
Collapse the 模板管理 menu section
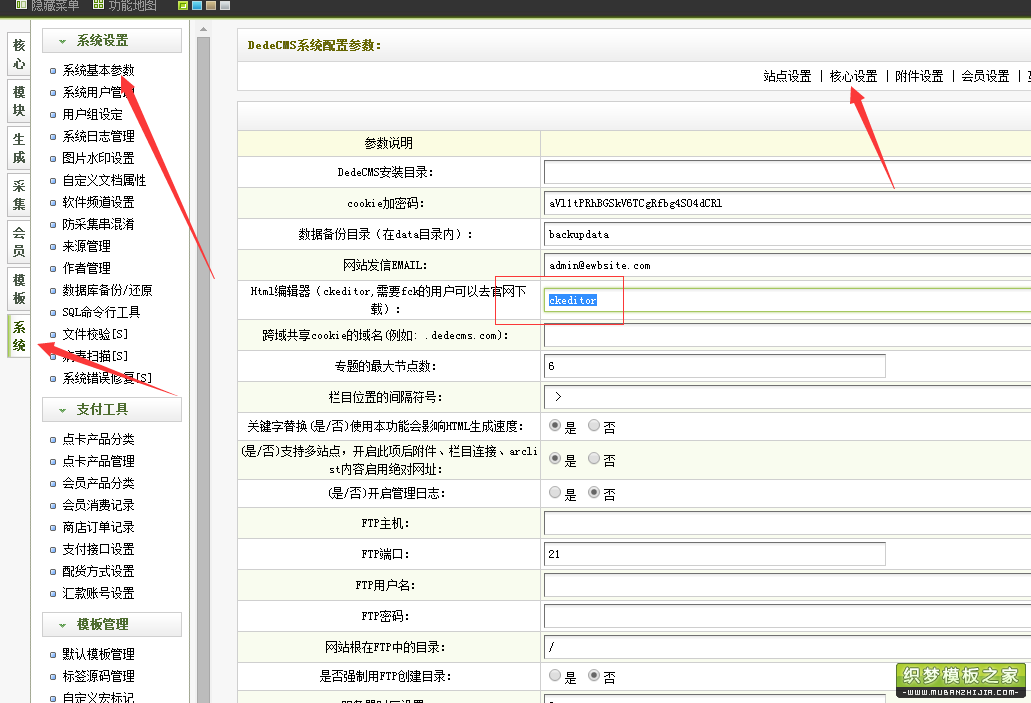[x=112, y=624]
